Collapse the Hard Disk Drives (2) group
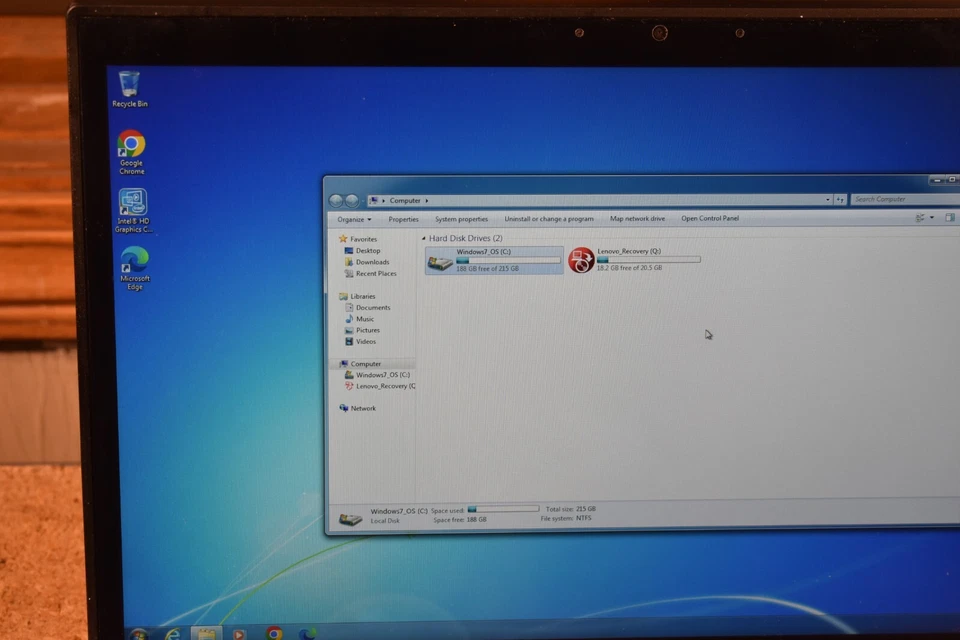Viewport: 960px width, 640px height. [x=424, y=238]
